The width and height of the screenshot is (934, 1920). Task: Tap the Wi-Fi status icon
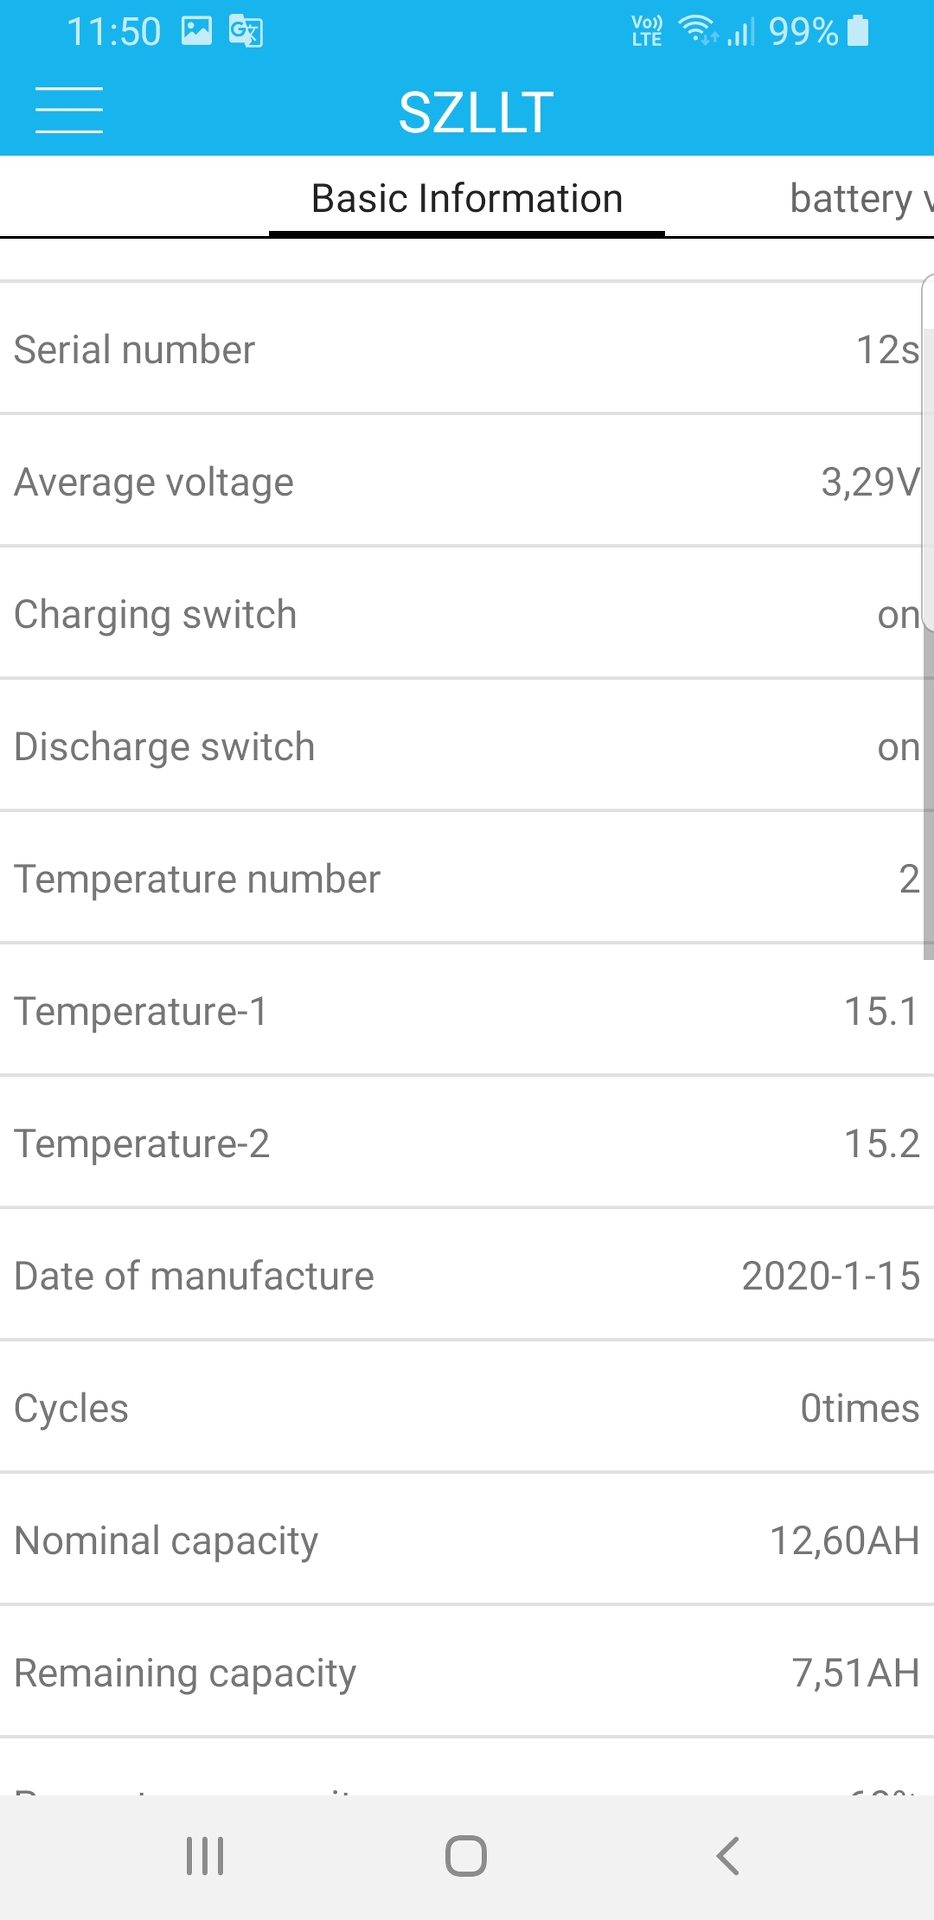(697, 30)
